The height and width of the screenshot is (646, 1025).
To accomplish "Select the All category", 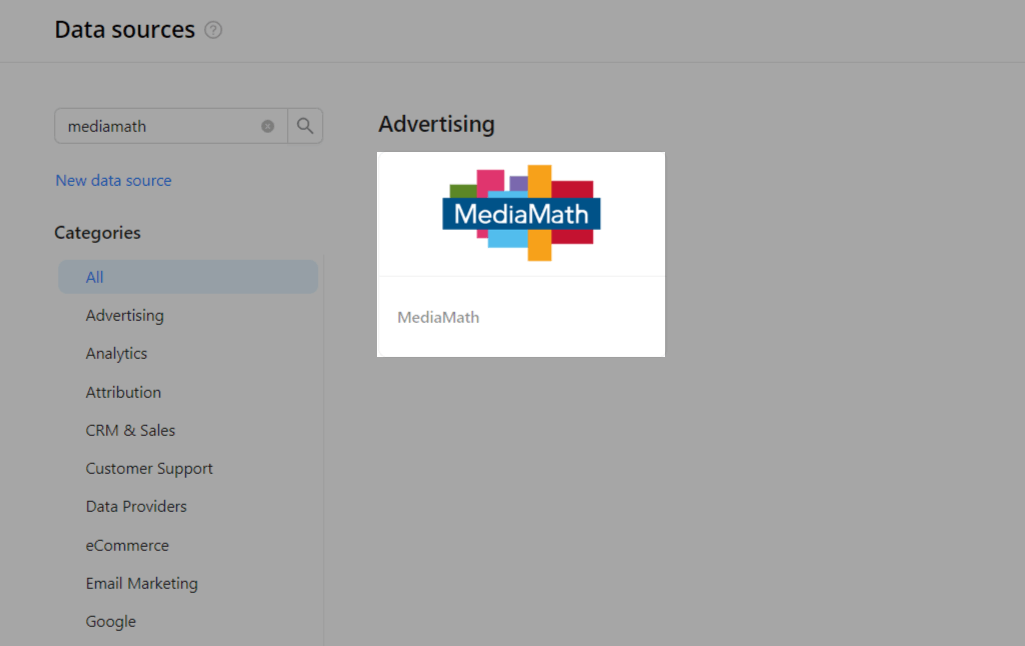I will click(188, 277).
